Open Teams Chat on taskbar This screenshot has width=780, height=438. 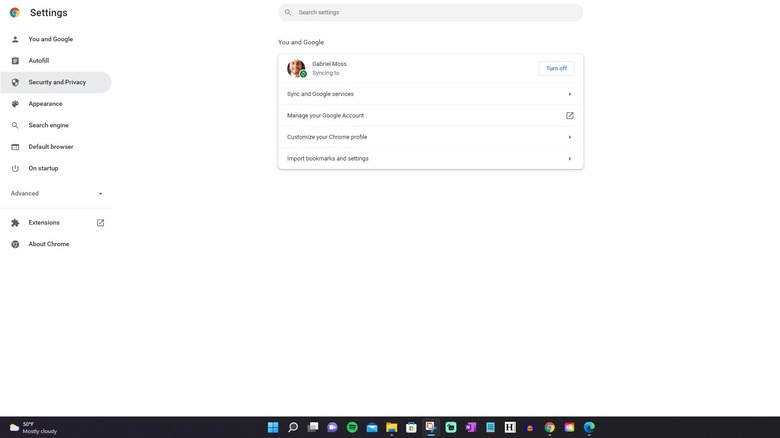(332, 427)
